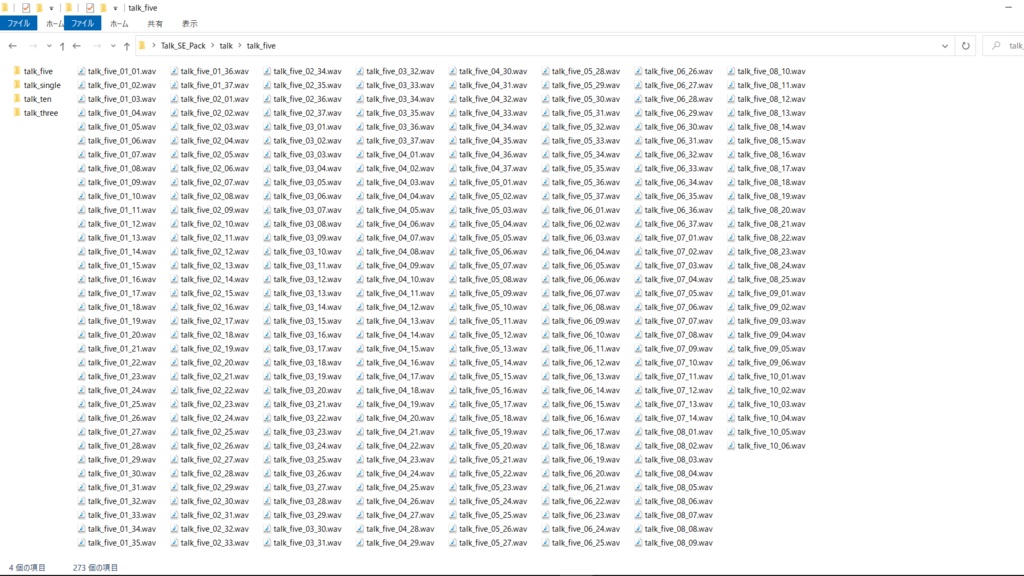
Task: Go up one level with front window's up arrow
Action: pyautogui.click(x=127, y=46)
